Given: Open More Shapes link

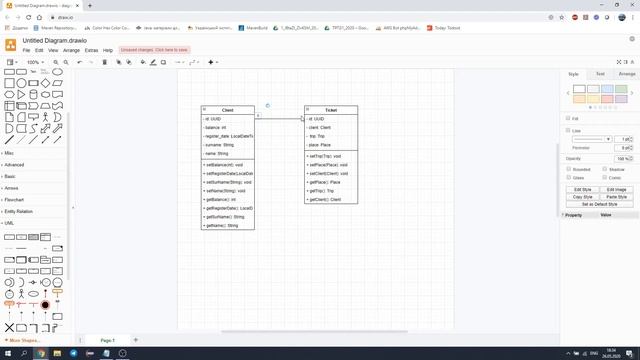Looking at the screenshot, I should [x=22, y=340].
